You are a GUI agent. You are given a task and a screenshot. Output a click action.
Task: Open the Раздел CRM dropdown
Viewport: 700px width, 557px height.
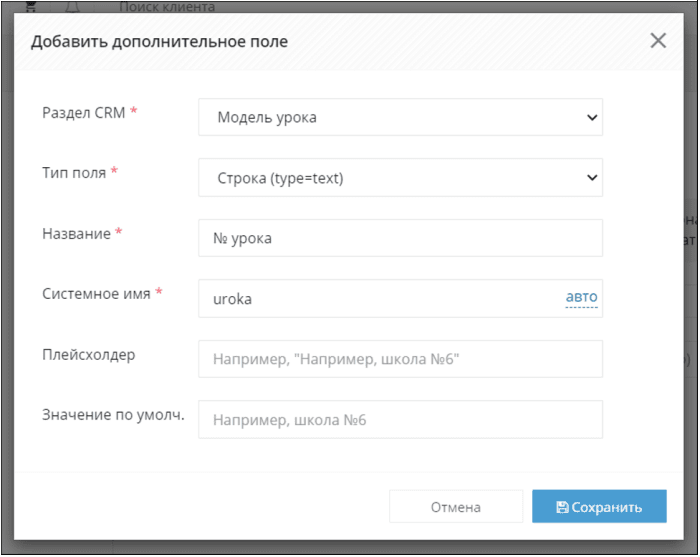400,117
